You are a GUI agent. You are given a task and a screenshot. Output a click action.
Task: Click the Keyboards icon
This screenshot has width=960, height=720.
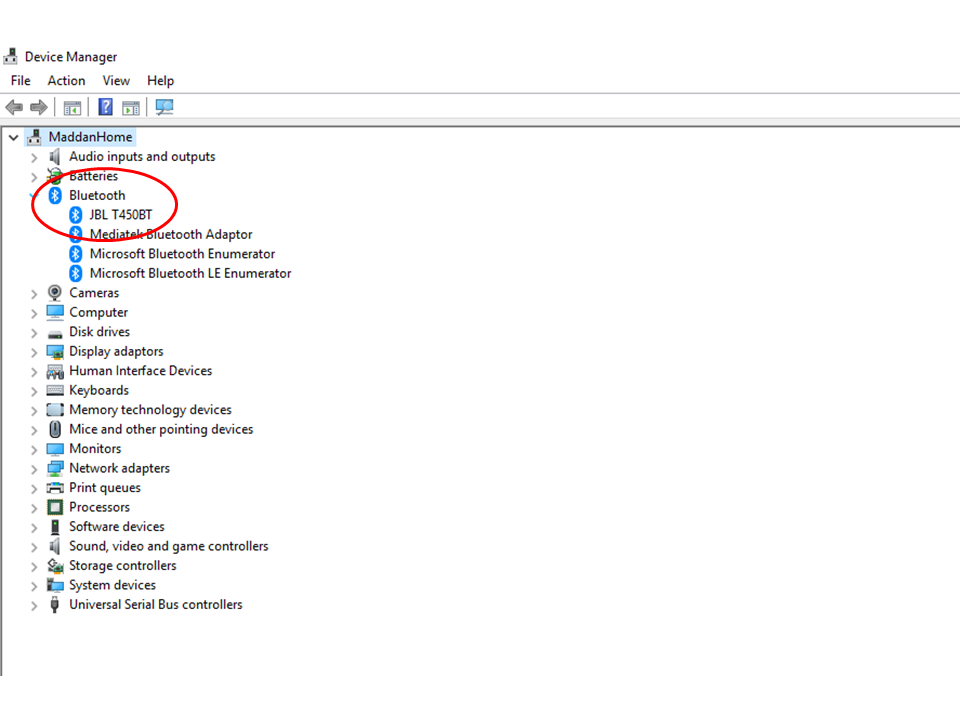55,391
